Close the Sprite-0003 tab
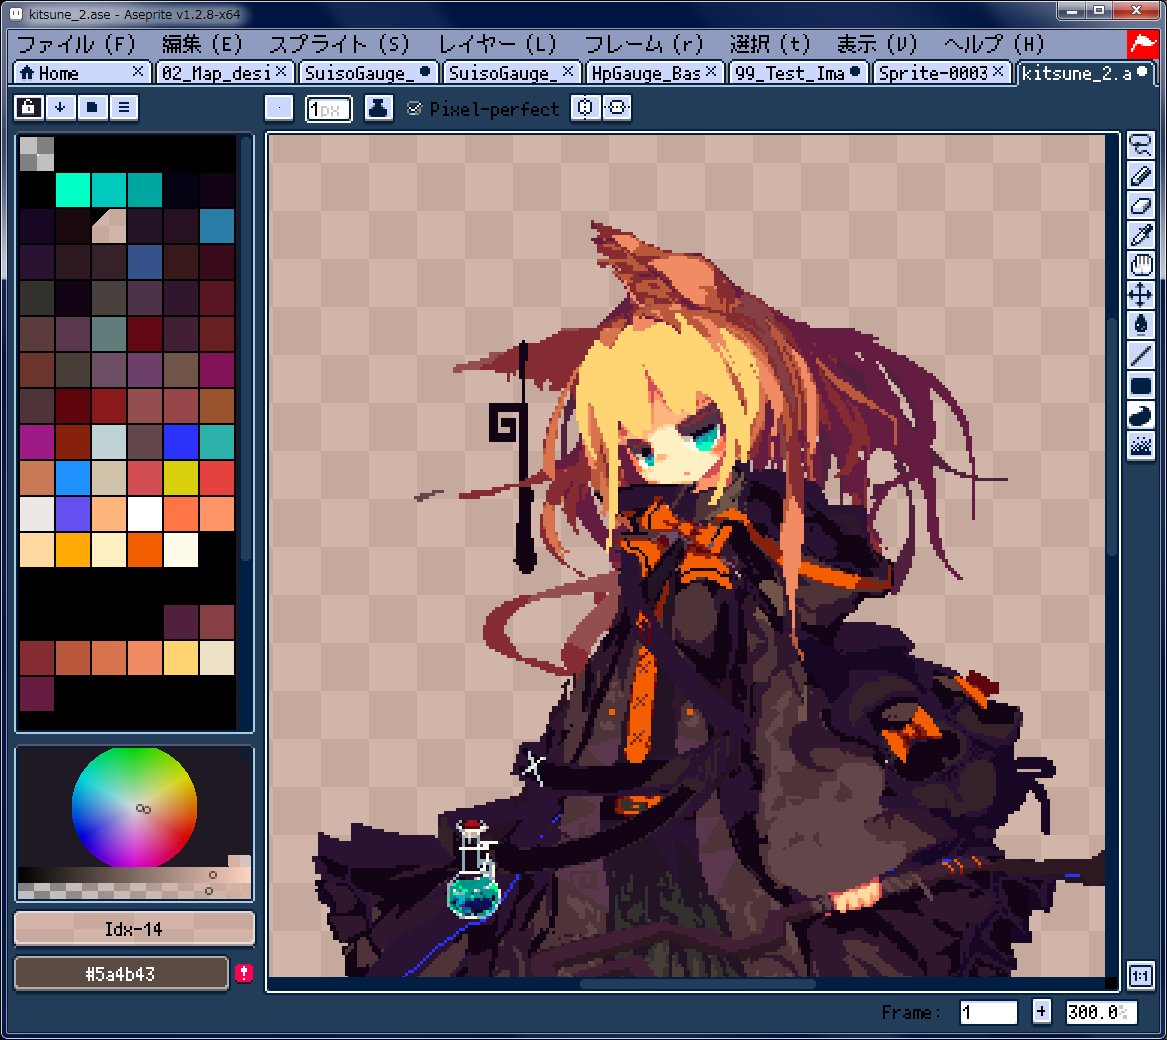Screen dimensions: 1167x1040 click(999, 71)
